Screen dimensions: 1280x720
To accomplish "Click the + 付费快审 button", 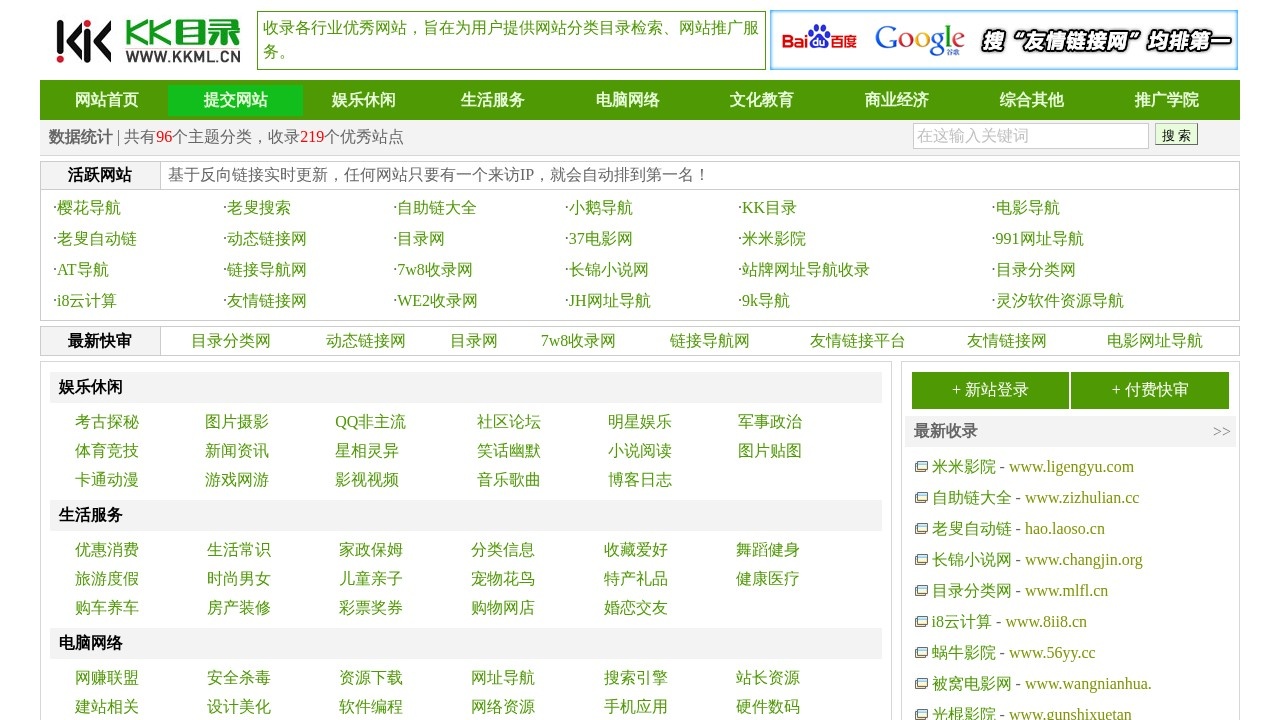I will pos(1150,390).
